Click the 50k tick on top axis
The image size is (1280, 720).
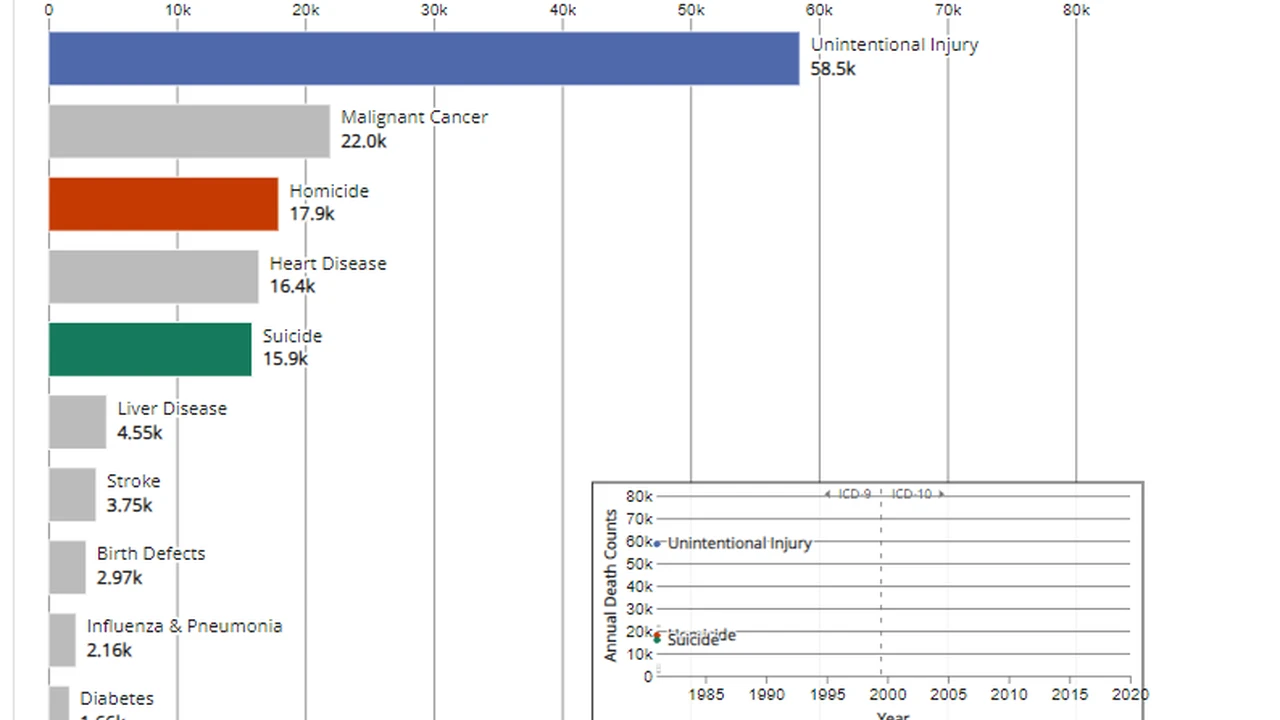tap(691, 10)
